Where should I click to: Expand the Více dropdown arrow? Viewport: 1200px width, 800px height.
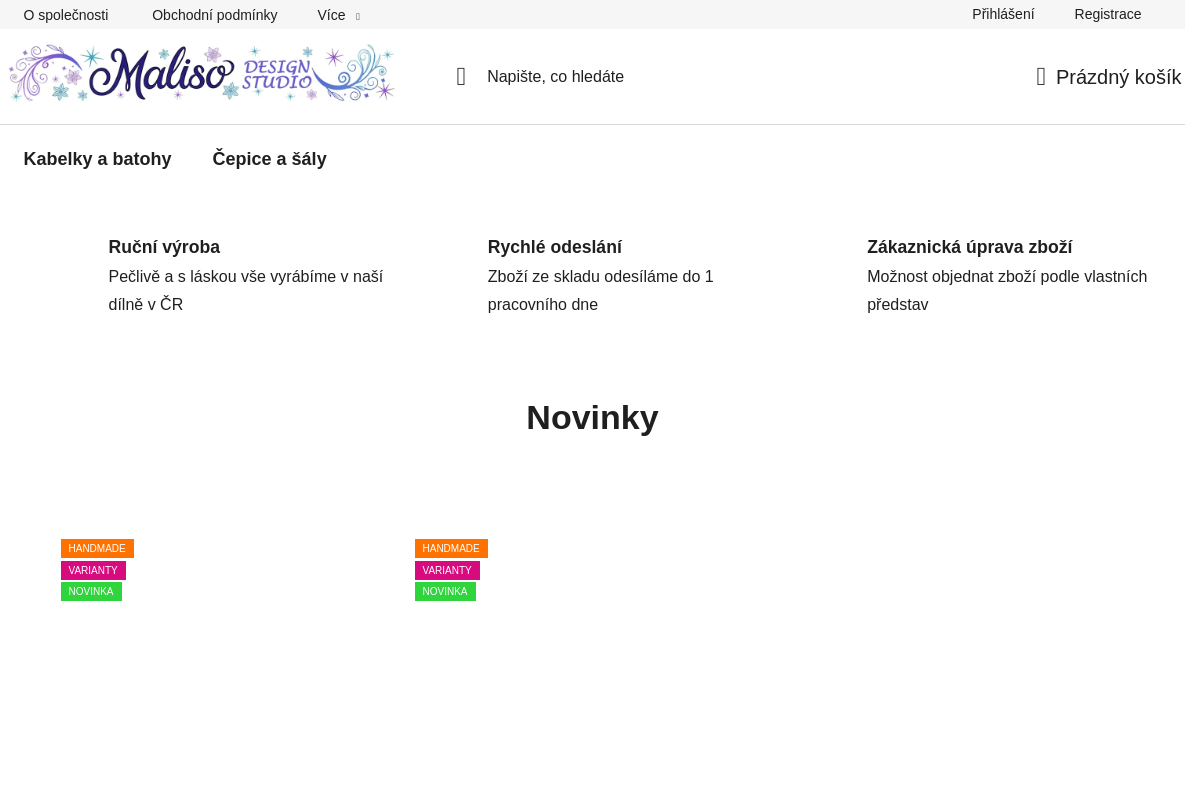(358, 16)
